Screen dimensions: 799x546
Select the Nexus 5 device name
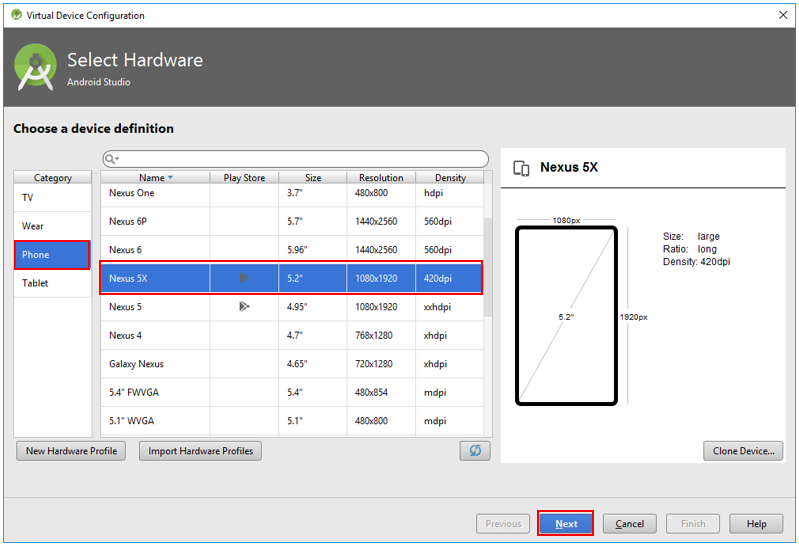pos(125,307)
